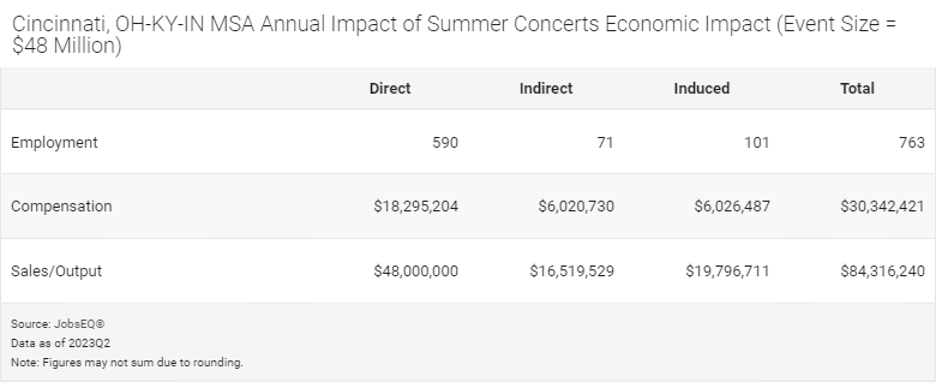936x382 pixels.
Task: Click the Direct column header
Action: pyautogui.click(x=390, y=88)
